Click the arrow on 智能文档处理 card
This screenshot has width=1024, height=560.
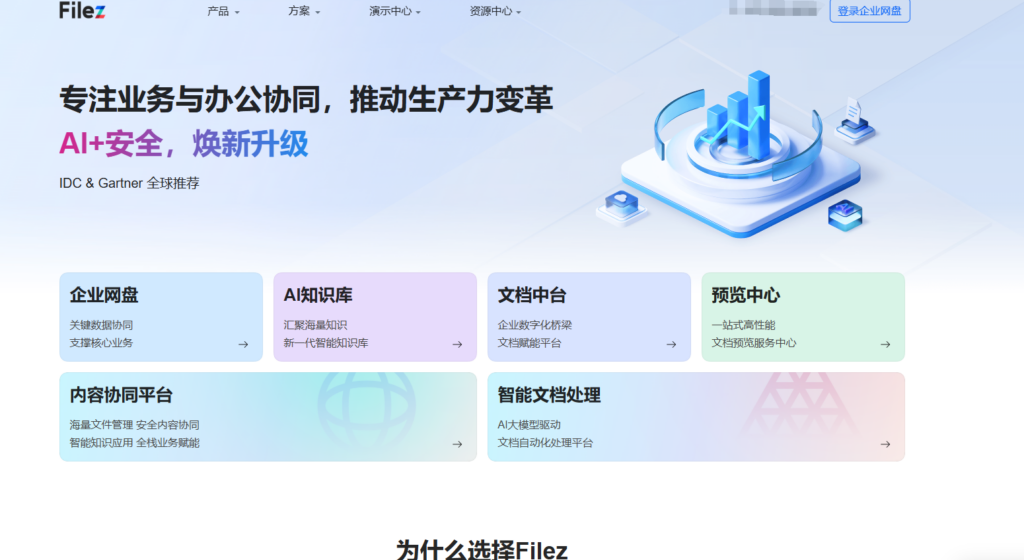pos(886,444)
